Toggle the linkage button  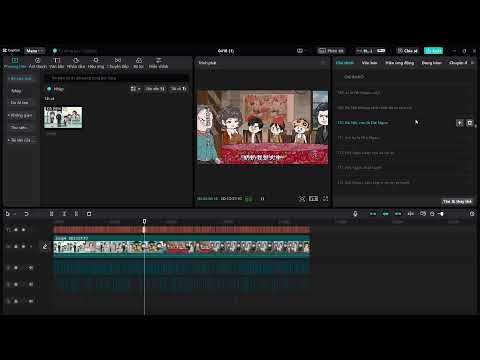(x=398, y=214)
